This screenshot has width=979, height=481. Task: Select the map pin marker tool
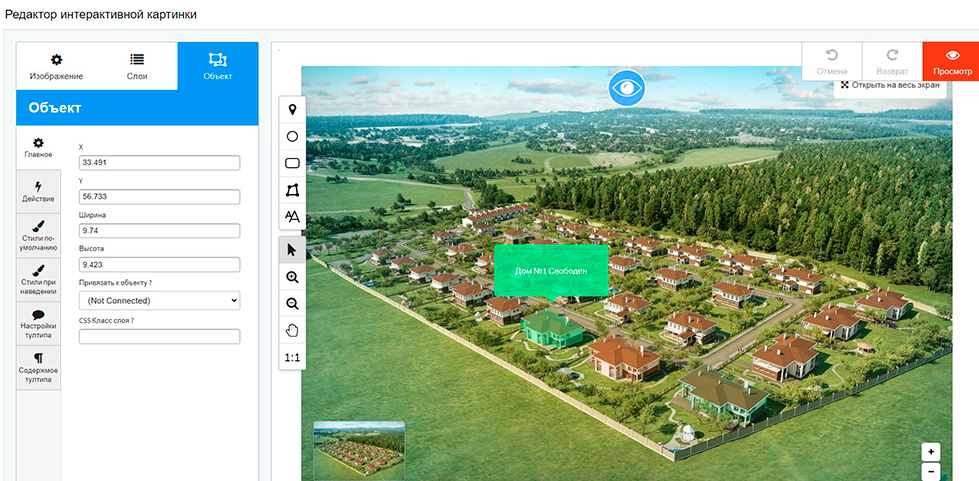pyautogui.click(x=292, y=110)
